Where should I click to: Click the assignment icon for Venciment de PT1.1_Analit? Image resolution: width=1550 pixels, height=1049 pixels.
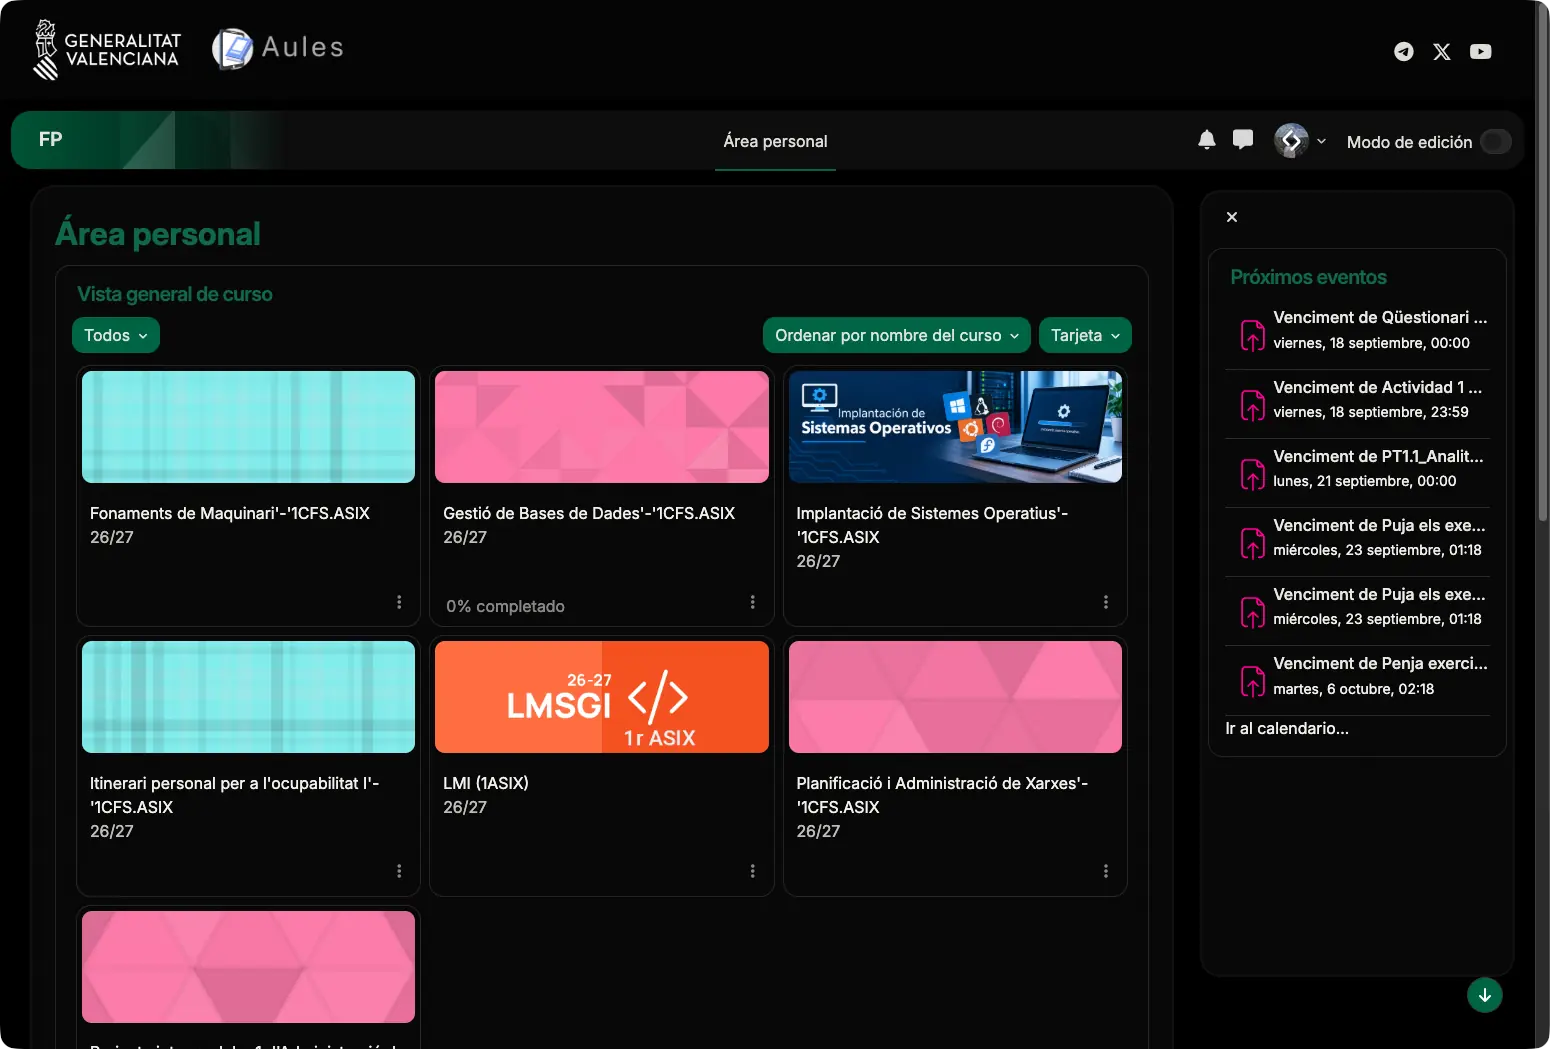(1253, 474)
